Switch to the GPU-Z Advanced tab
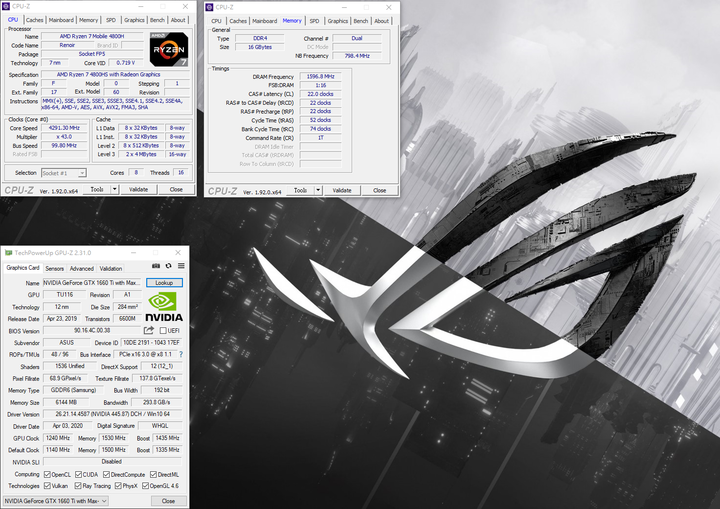 point(82,268)
